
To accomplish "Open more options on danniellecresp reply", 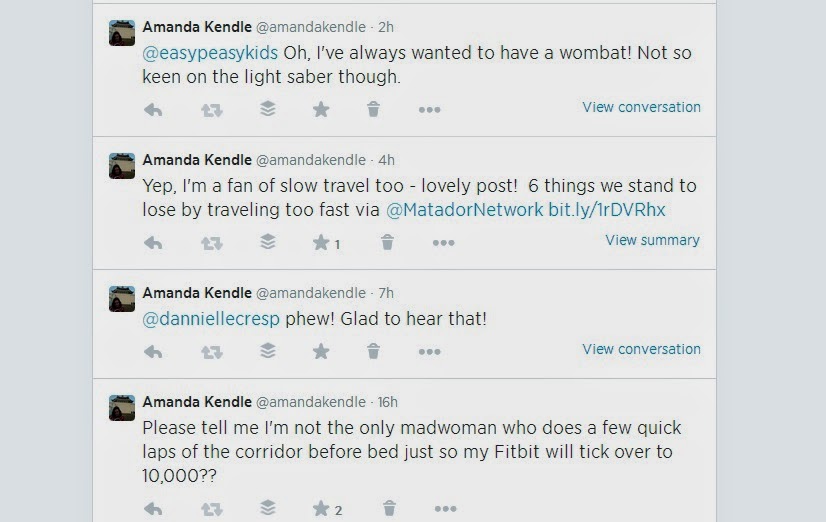I will pyautogui.click(x=429, y=352).
